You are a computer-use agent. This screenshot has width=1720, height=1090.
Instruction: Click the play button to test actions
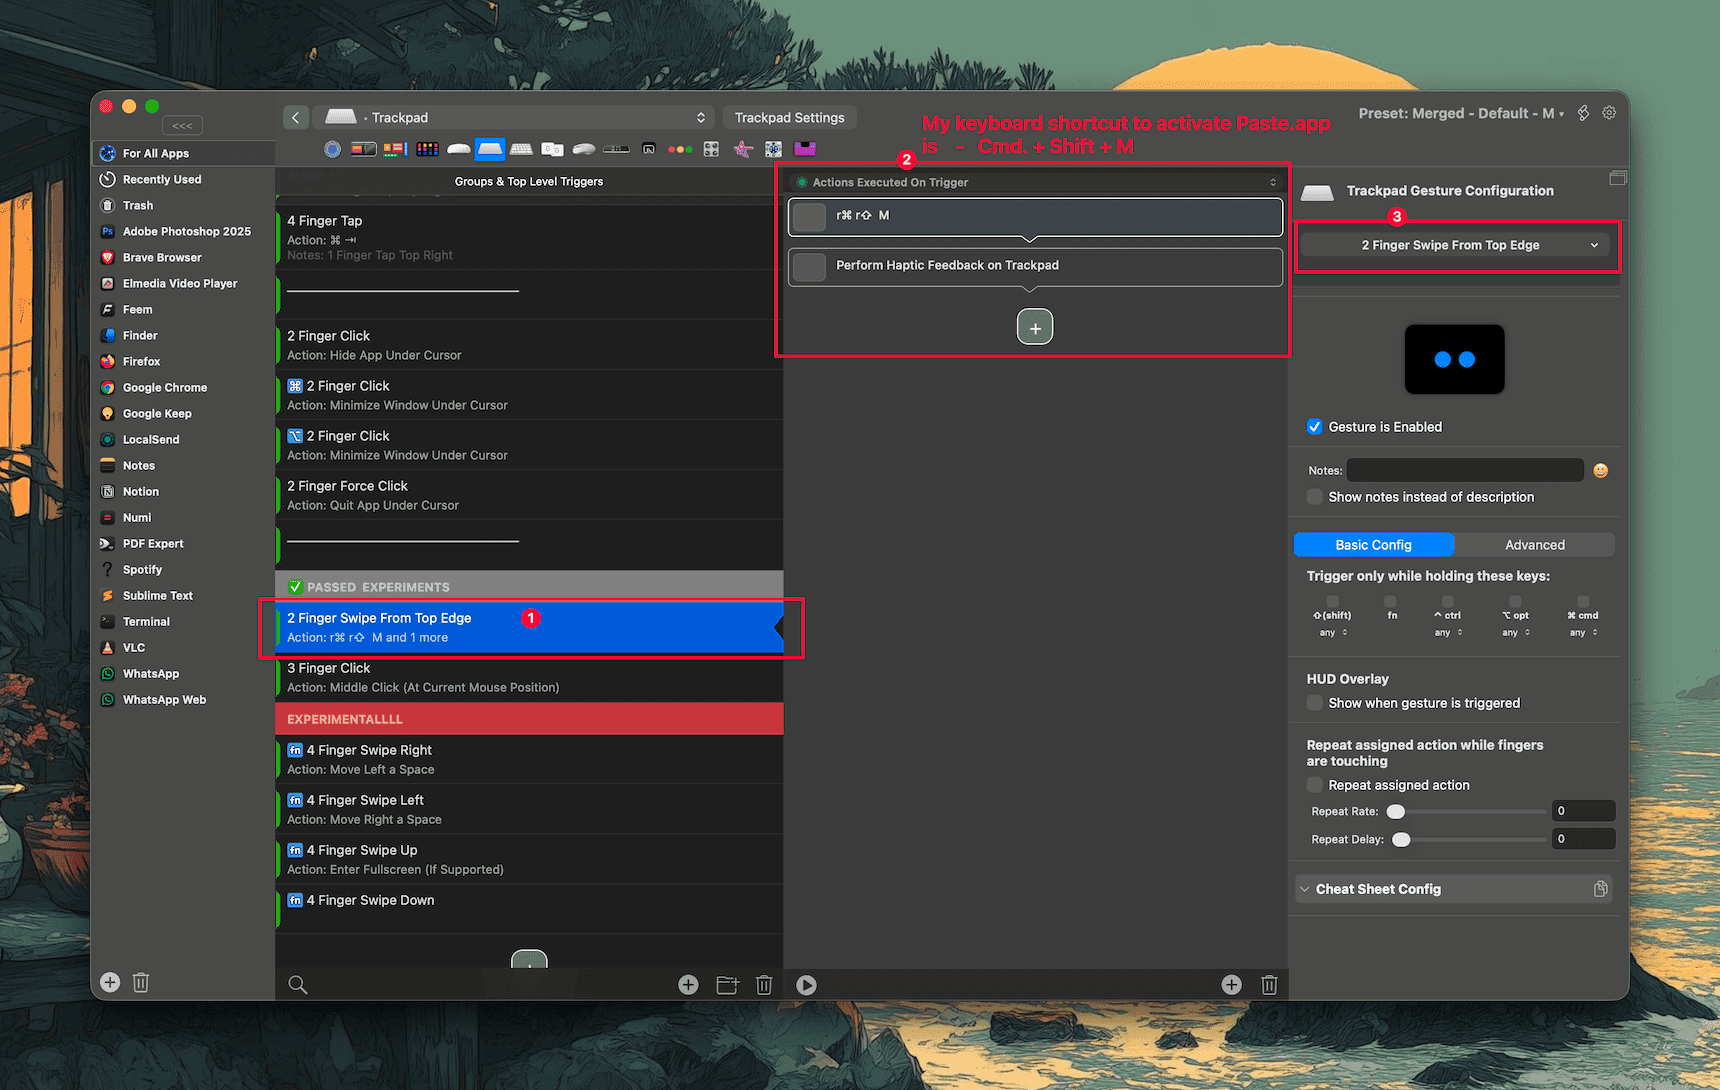coord(806,985)
